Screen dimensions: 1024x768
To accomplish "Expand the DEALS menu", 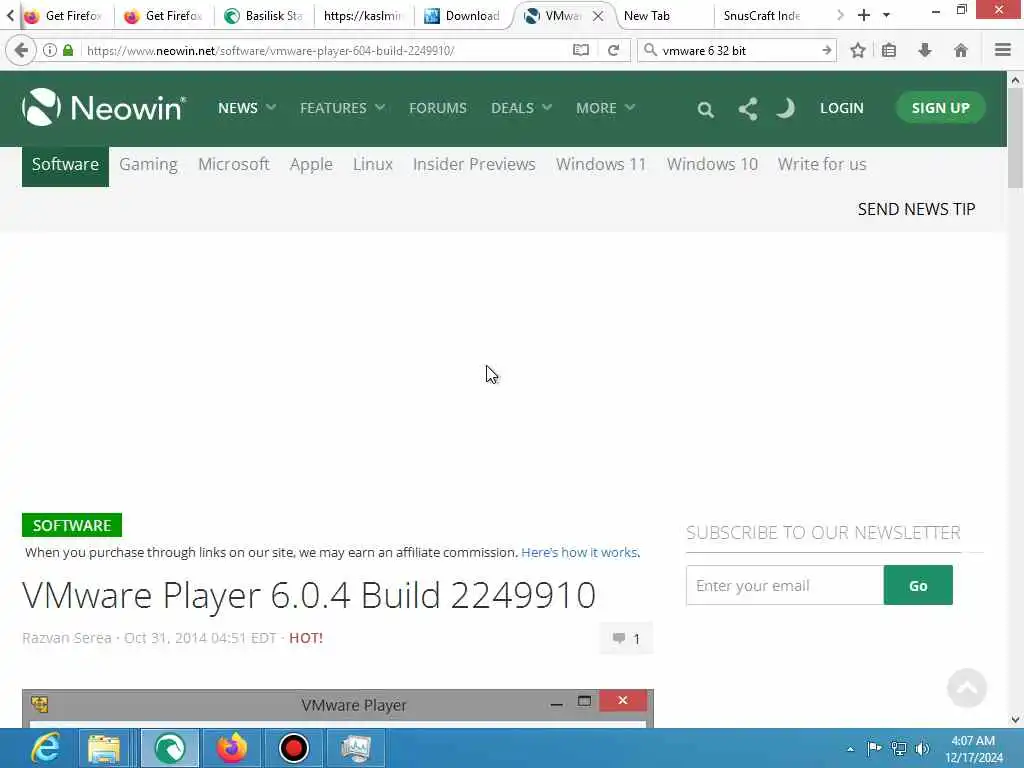I will pos(521,108).
